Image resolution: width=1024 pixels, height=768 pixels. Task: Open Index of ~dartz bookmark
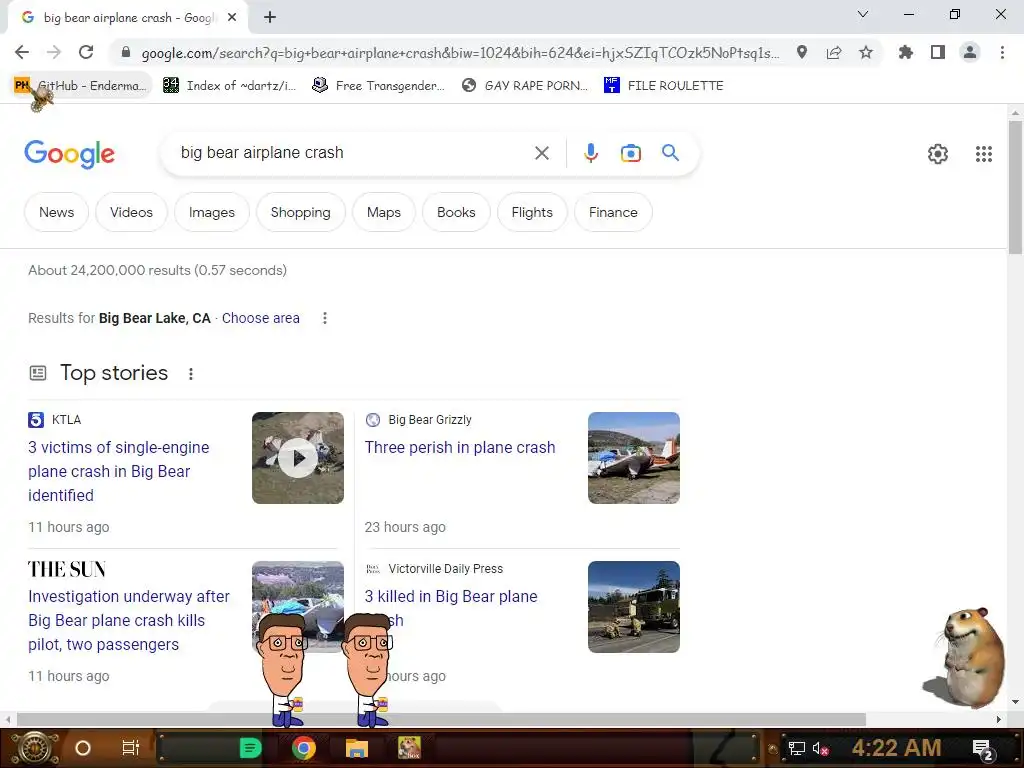pyautogui.click(x=230, y=86)
